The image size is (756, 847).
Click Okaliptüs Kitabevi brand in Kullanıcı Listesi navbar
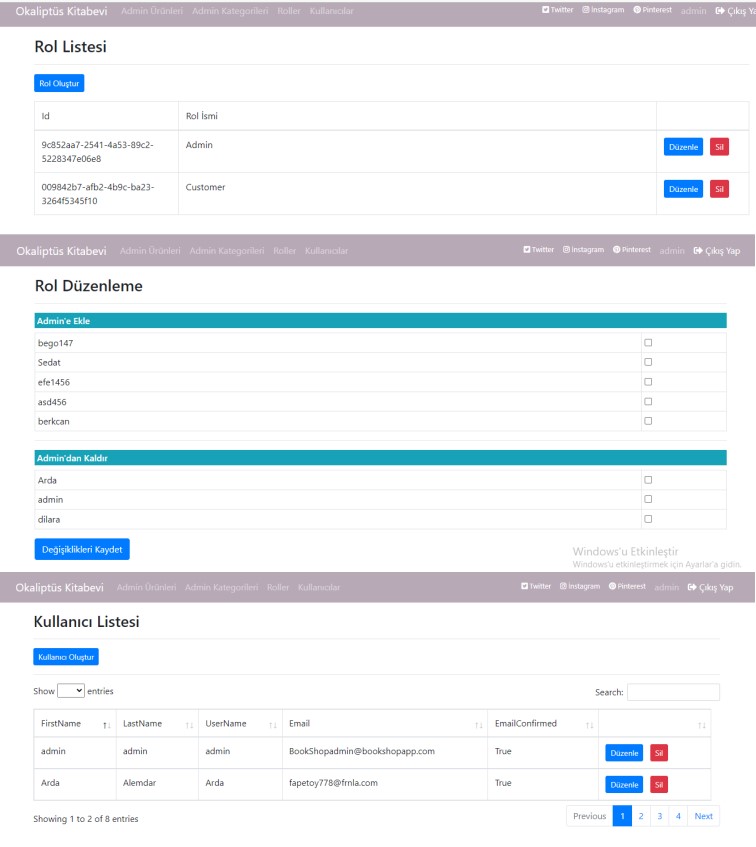point(59,587)
